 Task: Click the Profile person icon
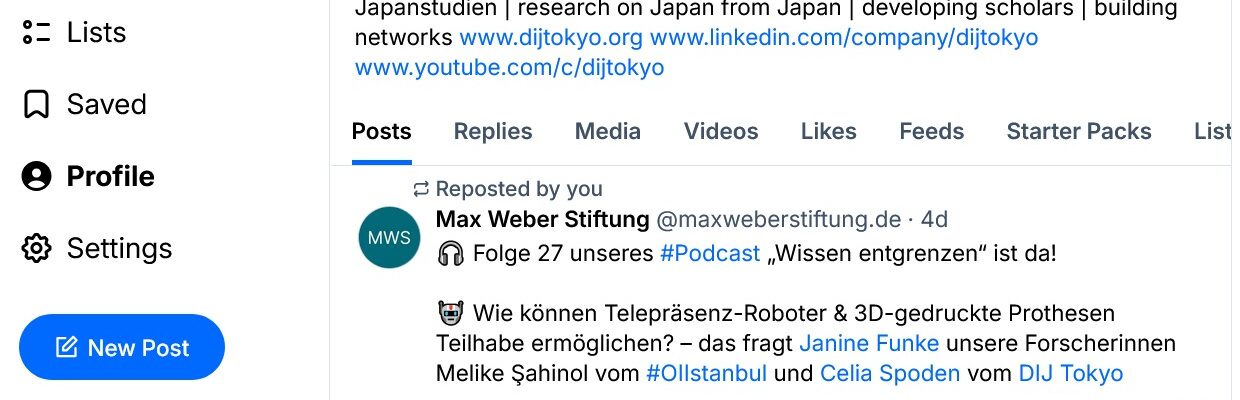click(x=36, y=176)
